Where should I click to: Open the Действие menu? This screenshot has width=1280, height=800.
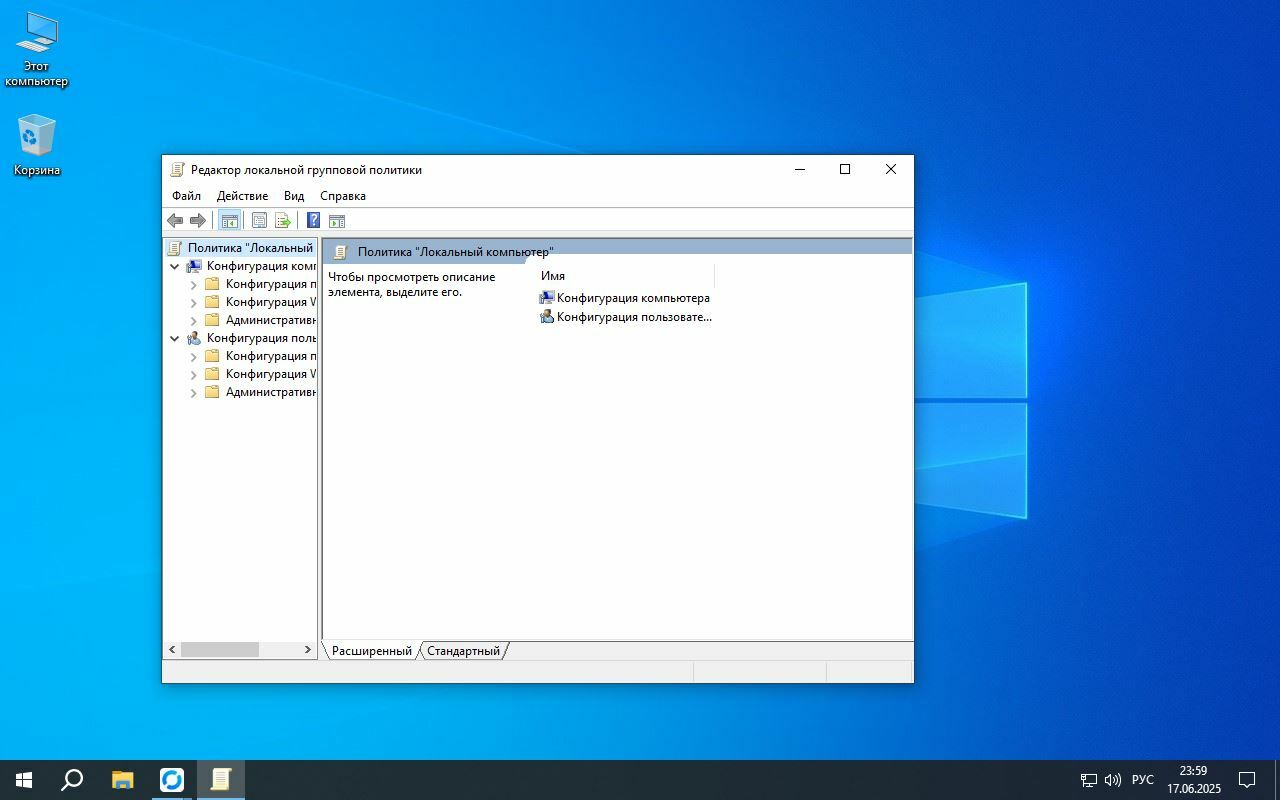pyautogui.click(x=242, y=196)
